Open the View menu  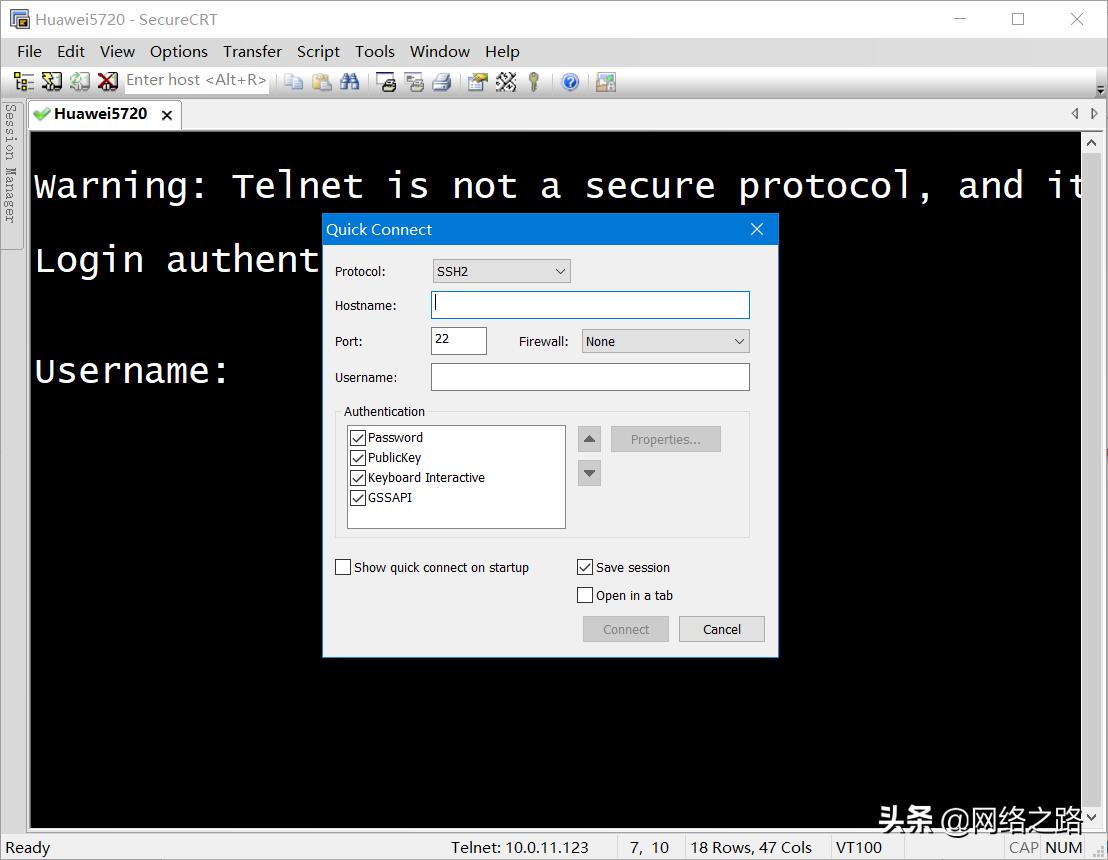pyautogui.click(x=117, y=52)
